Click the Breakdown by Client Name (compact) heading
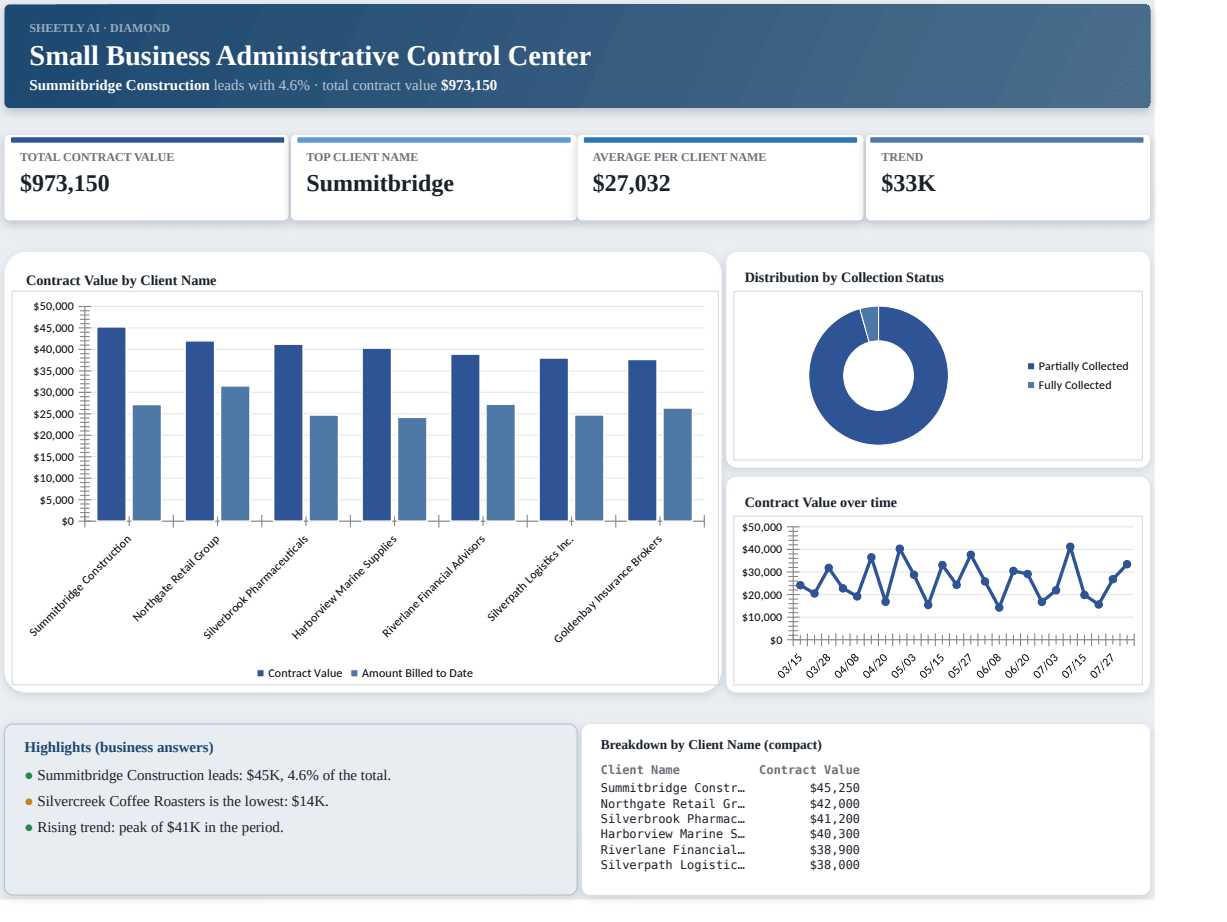1227x922 pixels. (711, 745)
